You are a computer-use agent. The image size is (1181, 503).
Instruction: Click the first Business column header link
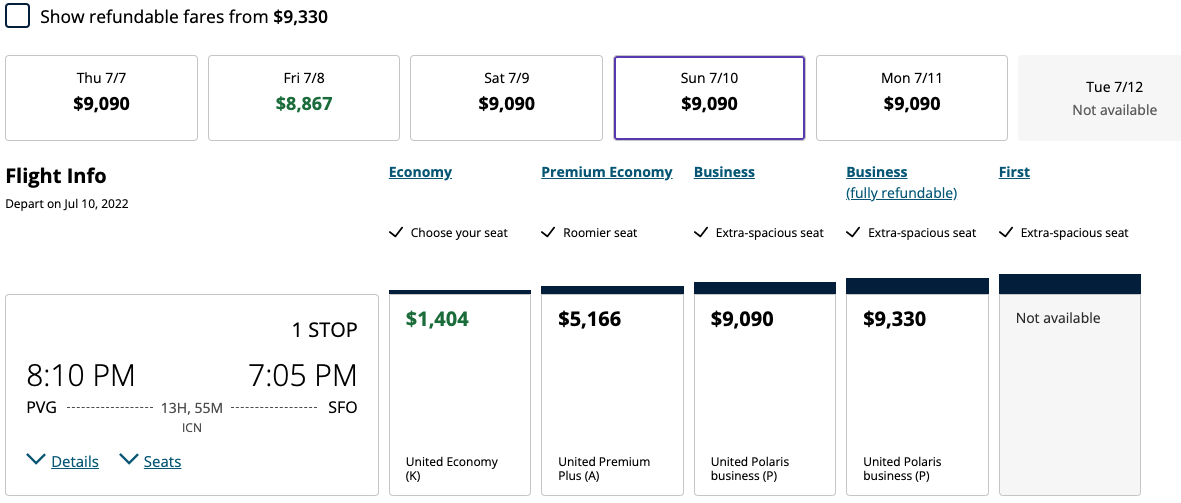pos(724,172)
